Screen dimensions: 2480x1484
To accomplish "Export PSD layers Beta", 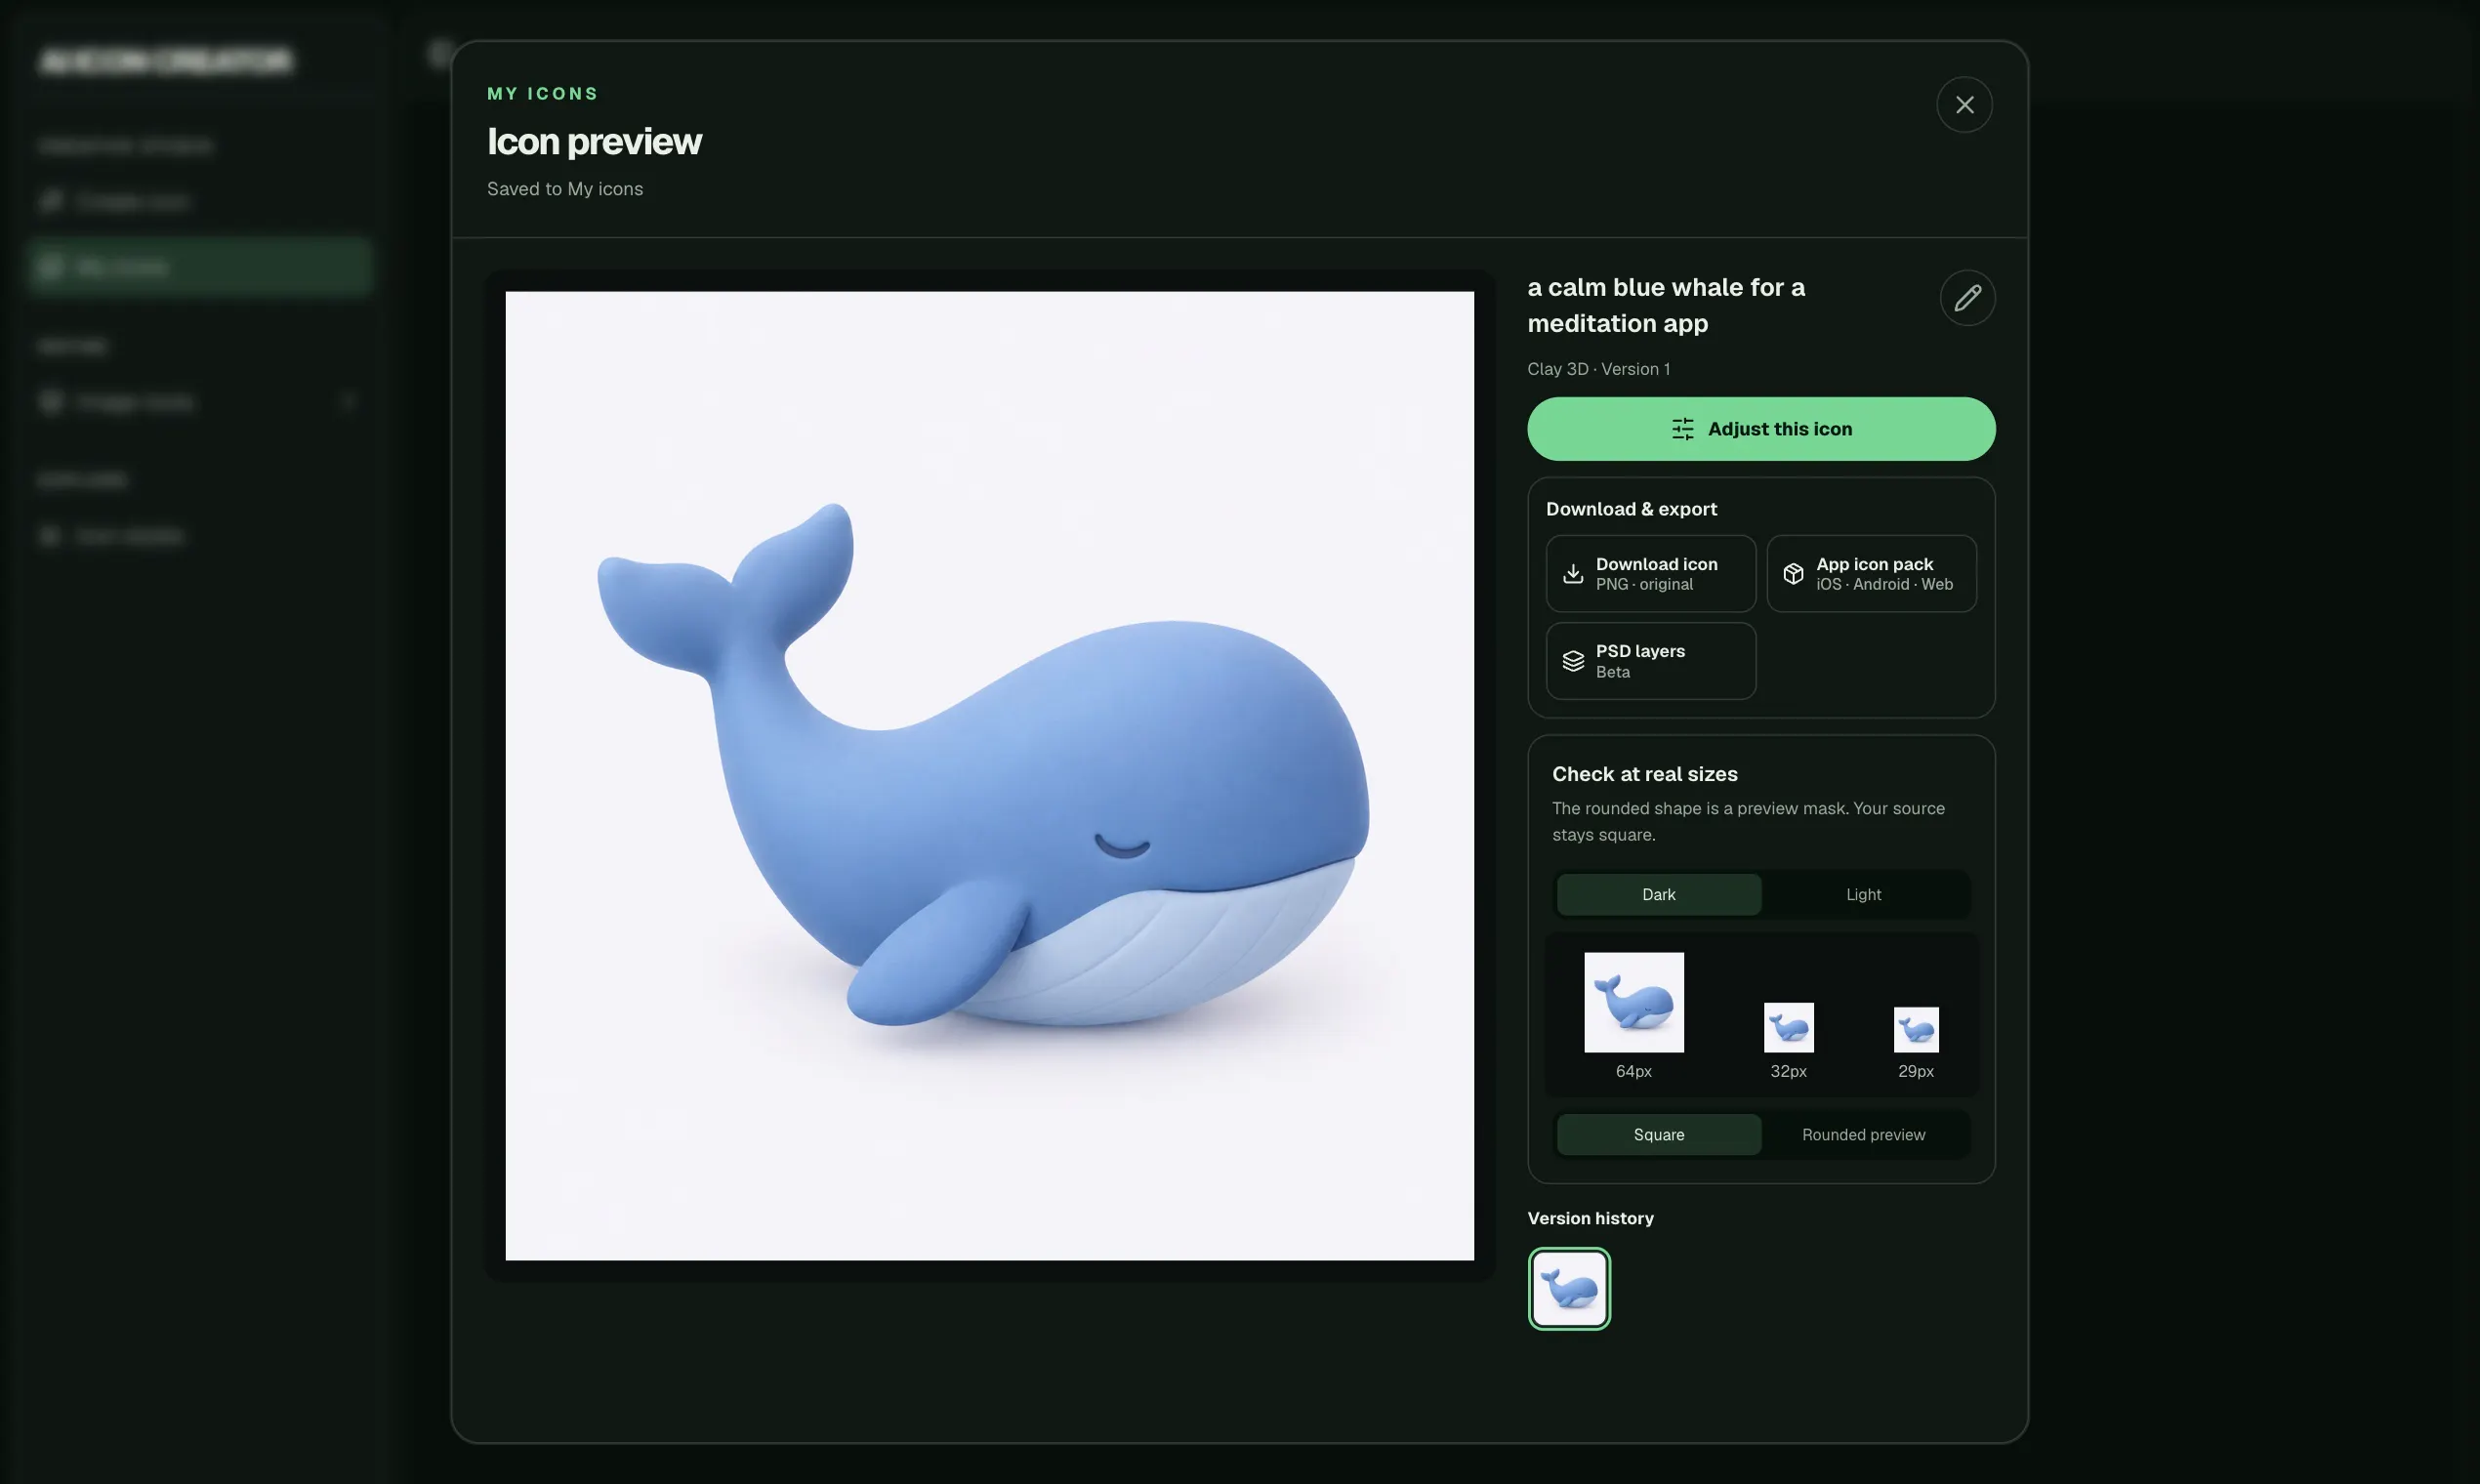I will (x=1650, y=661).
